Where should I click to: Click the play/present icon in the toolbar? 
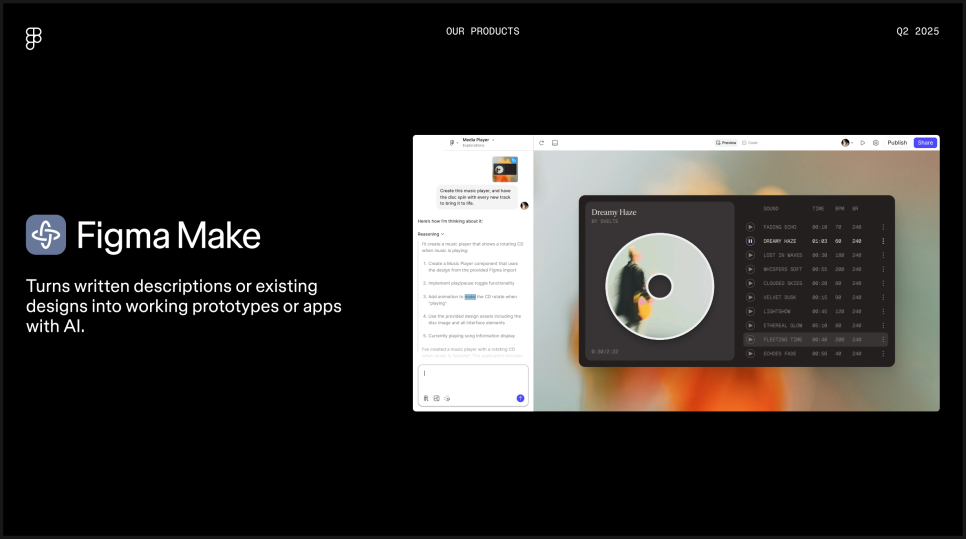coord(862,143)
